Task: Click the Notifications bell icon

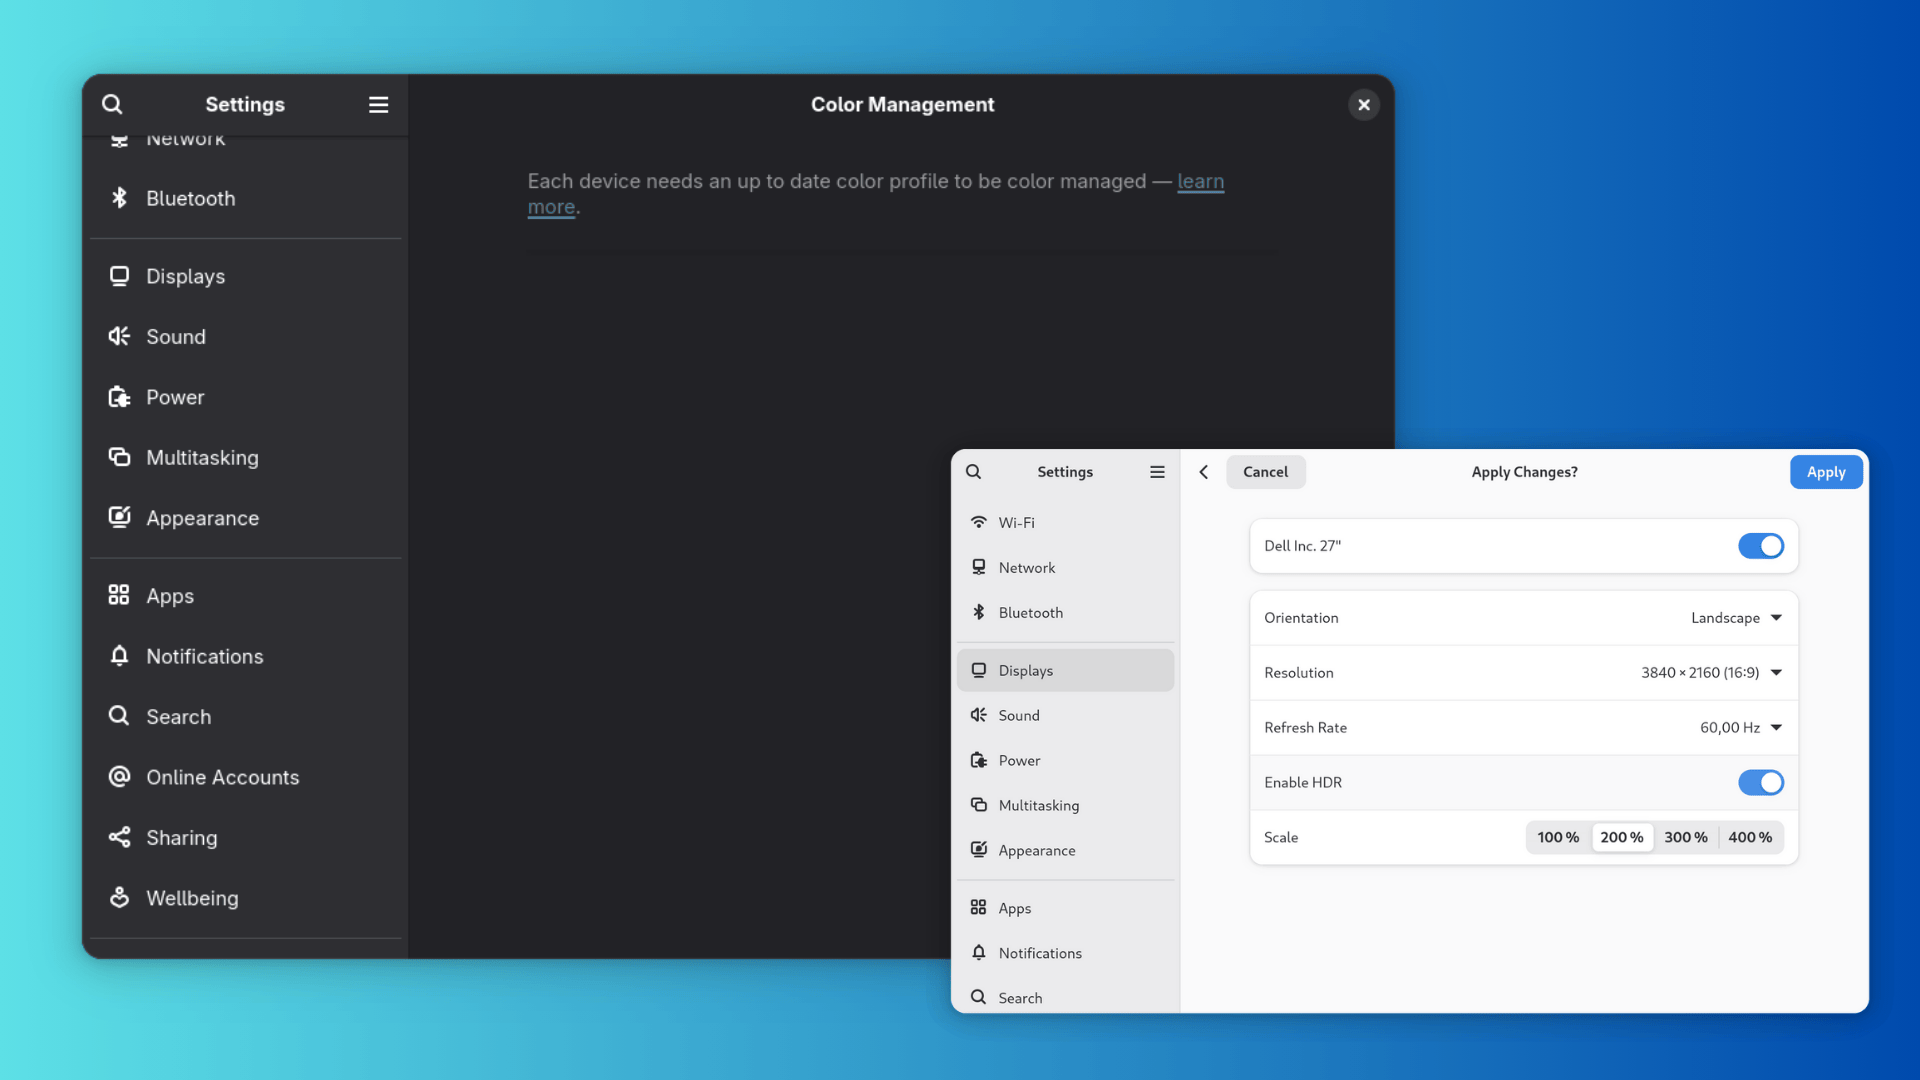Action: coord(120,656)
